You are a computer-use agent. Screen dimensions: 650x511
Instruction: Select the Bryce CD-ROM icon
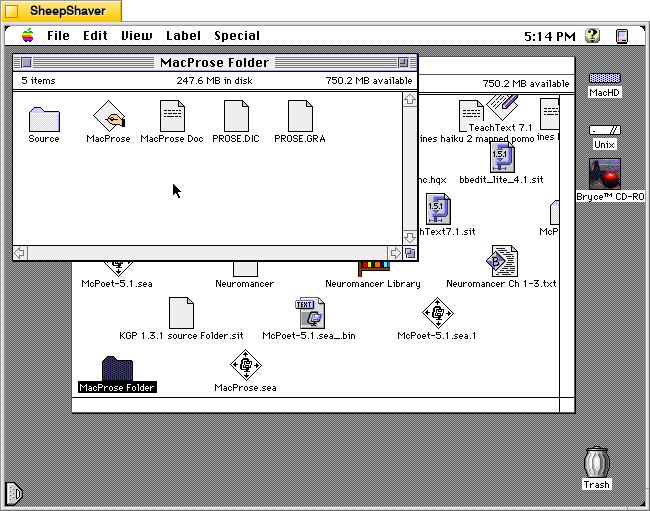(605, 174)
